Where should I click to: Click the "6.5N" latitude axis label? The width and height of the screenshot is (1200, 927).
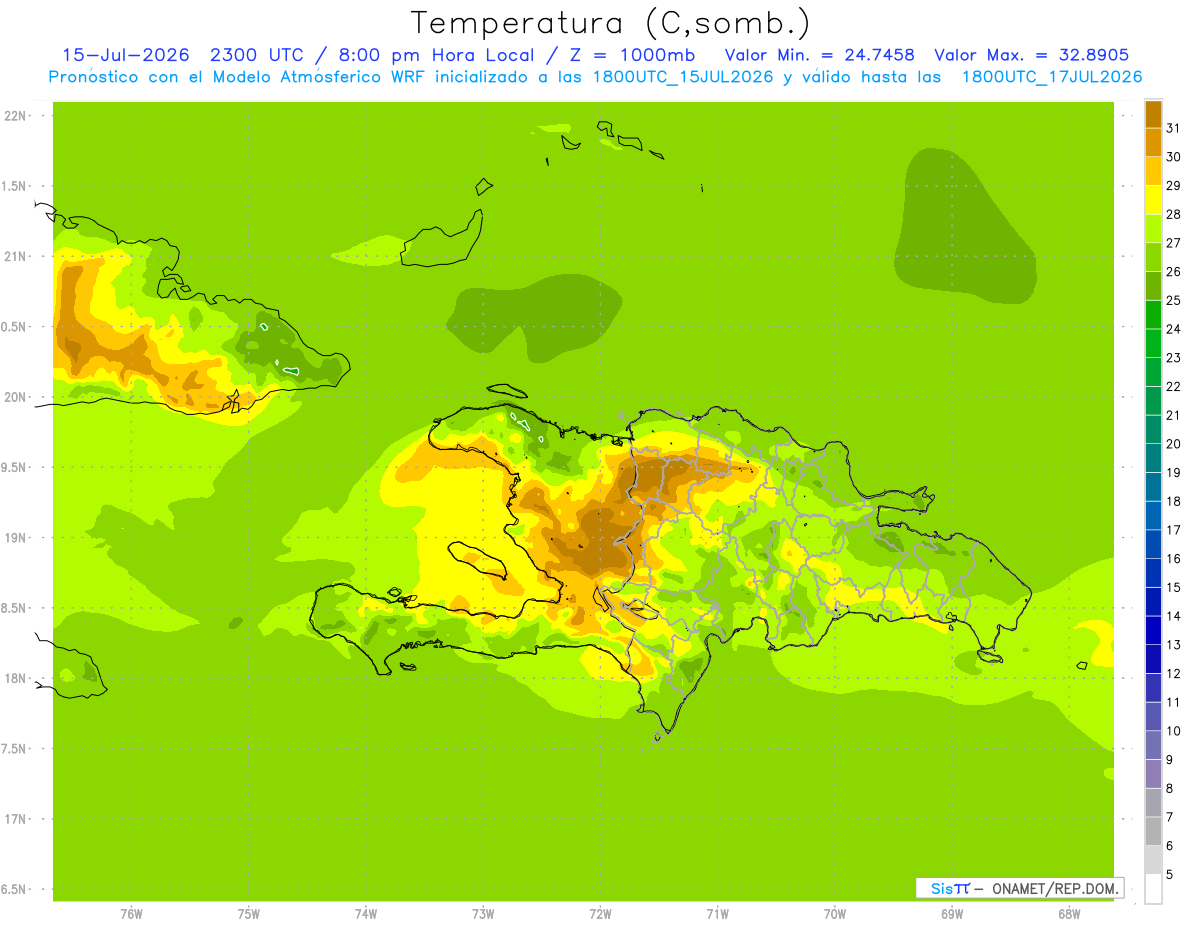tap(14, 889)
